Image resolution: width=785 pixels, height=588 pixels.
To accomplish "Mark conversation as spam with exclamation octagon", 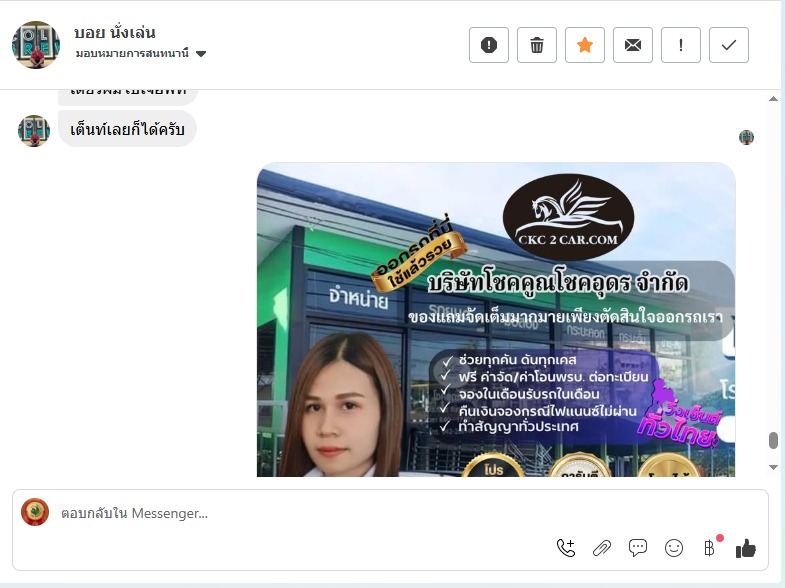I will (x=489, y=45).
